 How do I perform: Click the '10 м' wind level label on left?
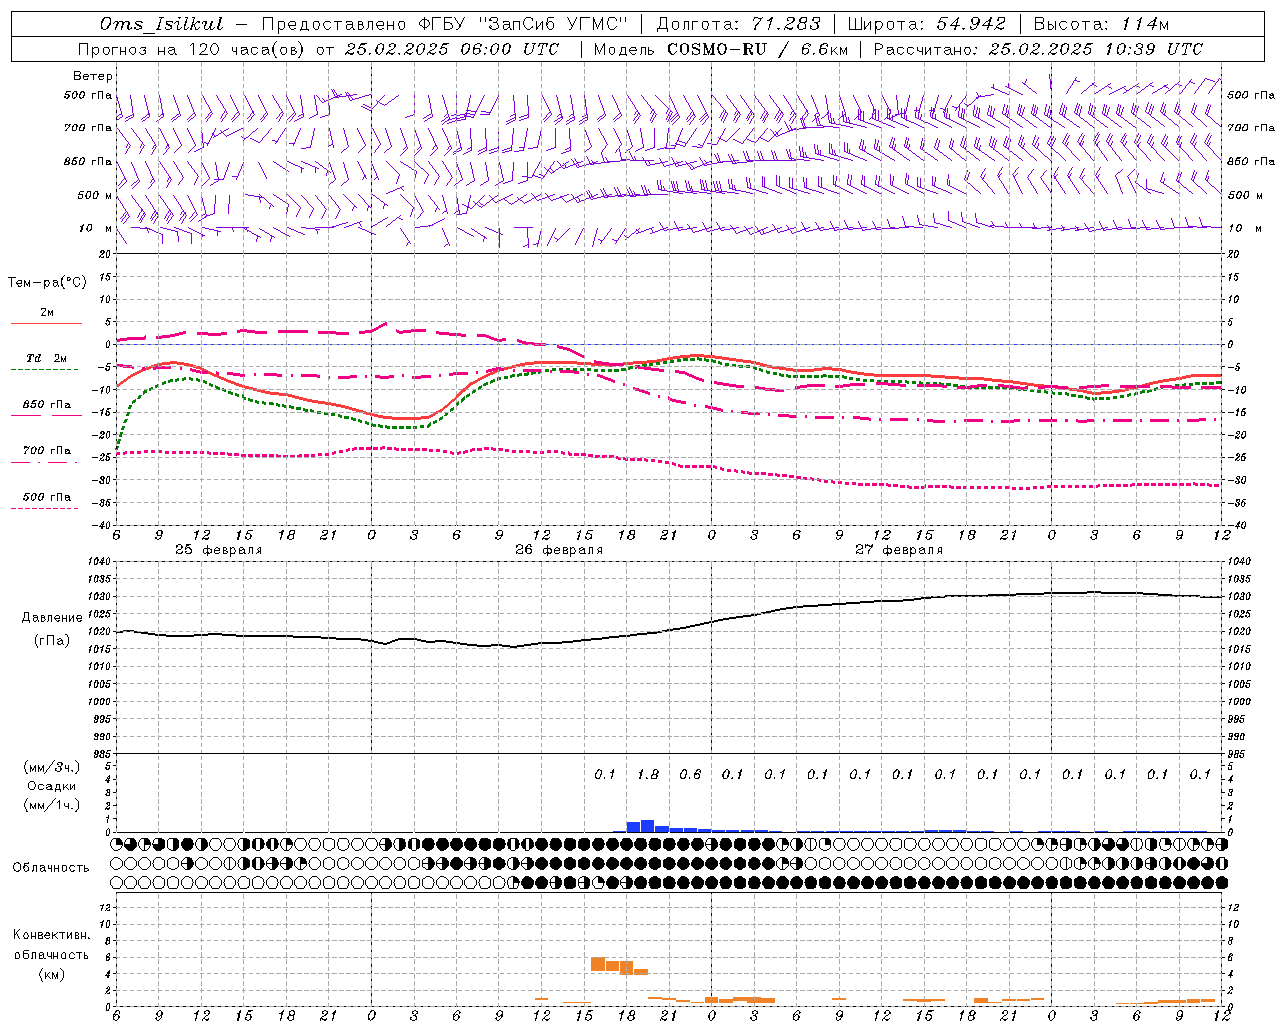95,229
